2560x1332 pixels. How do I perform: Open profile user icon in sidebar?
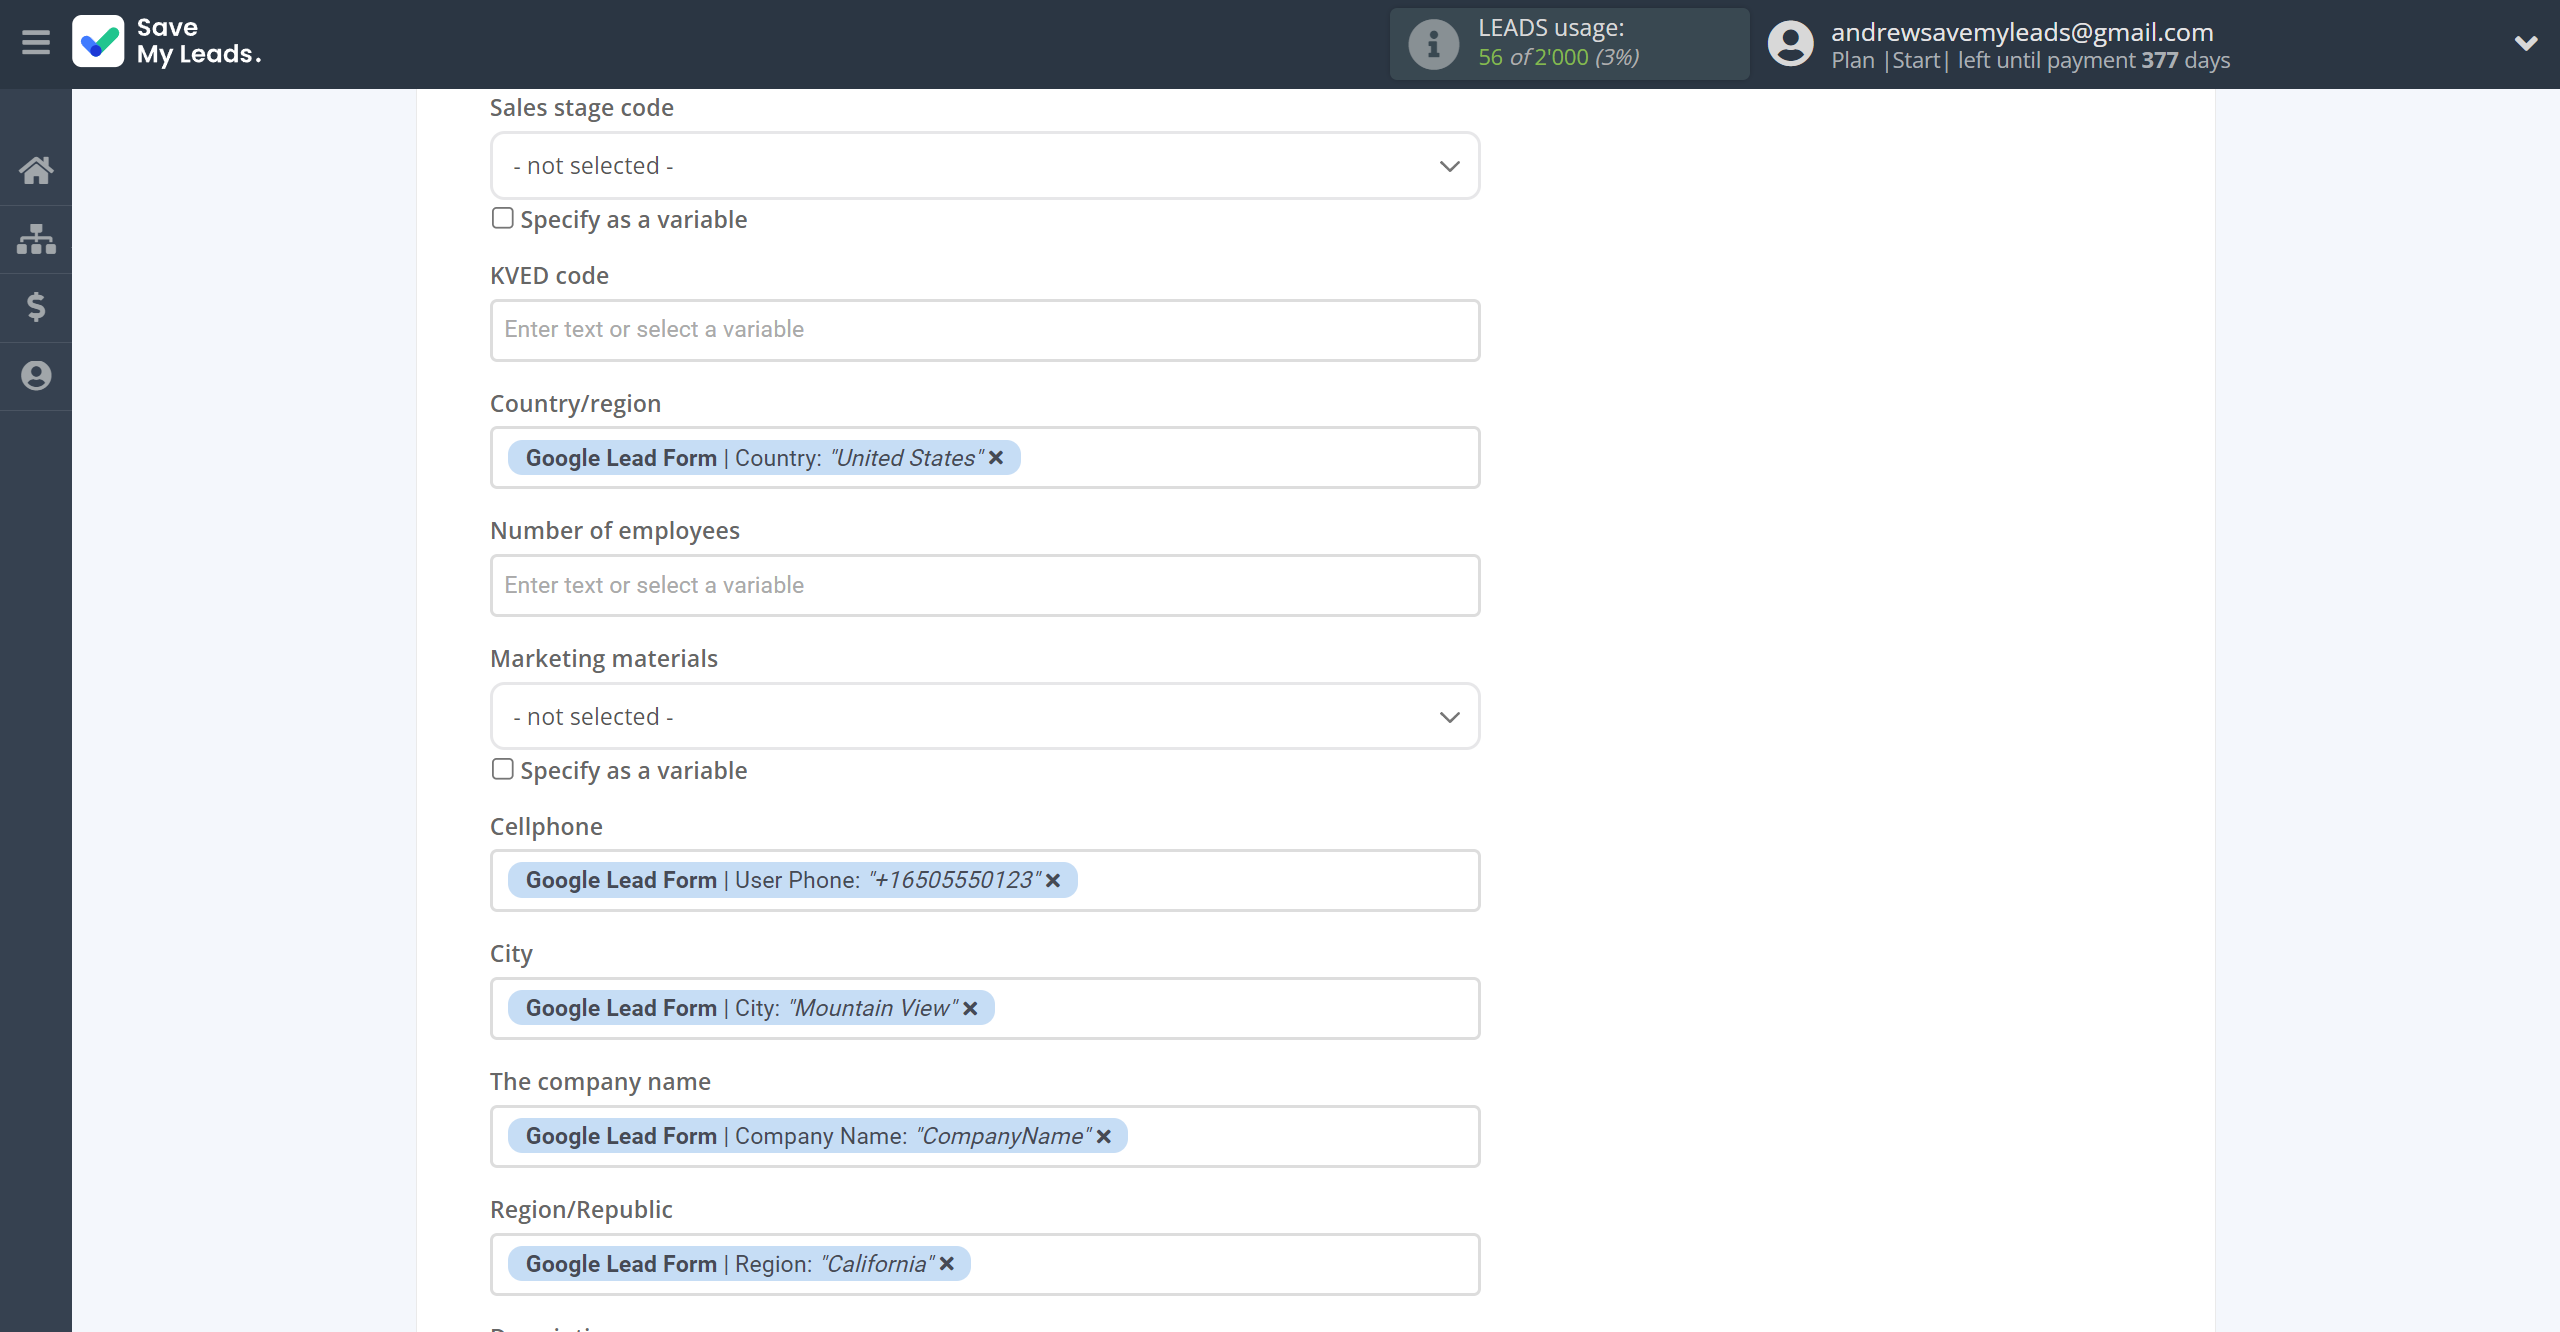[x=36, y=376]
